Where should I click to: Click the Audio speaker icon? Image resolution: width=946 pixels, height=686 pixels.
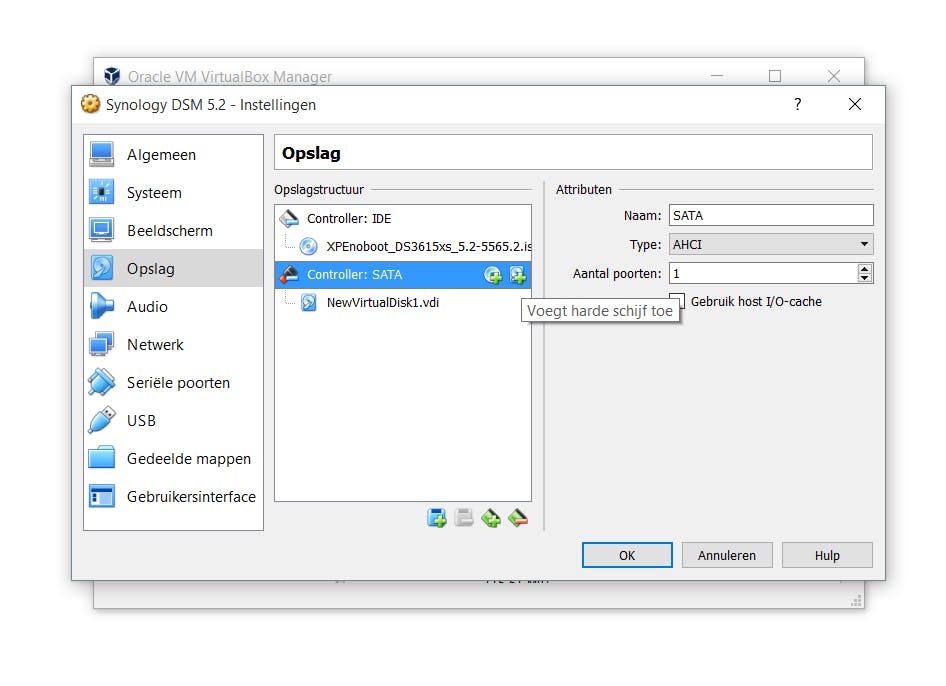pyautogui.click(x=101, y=306)
